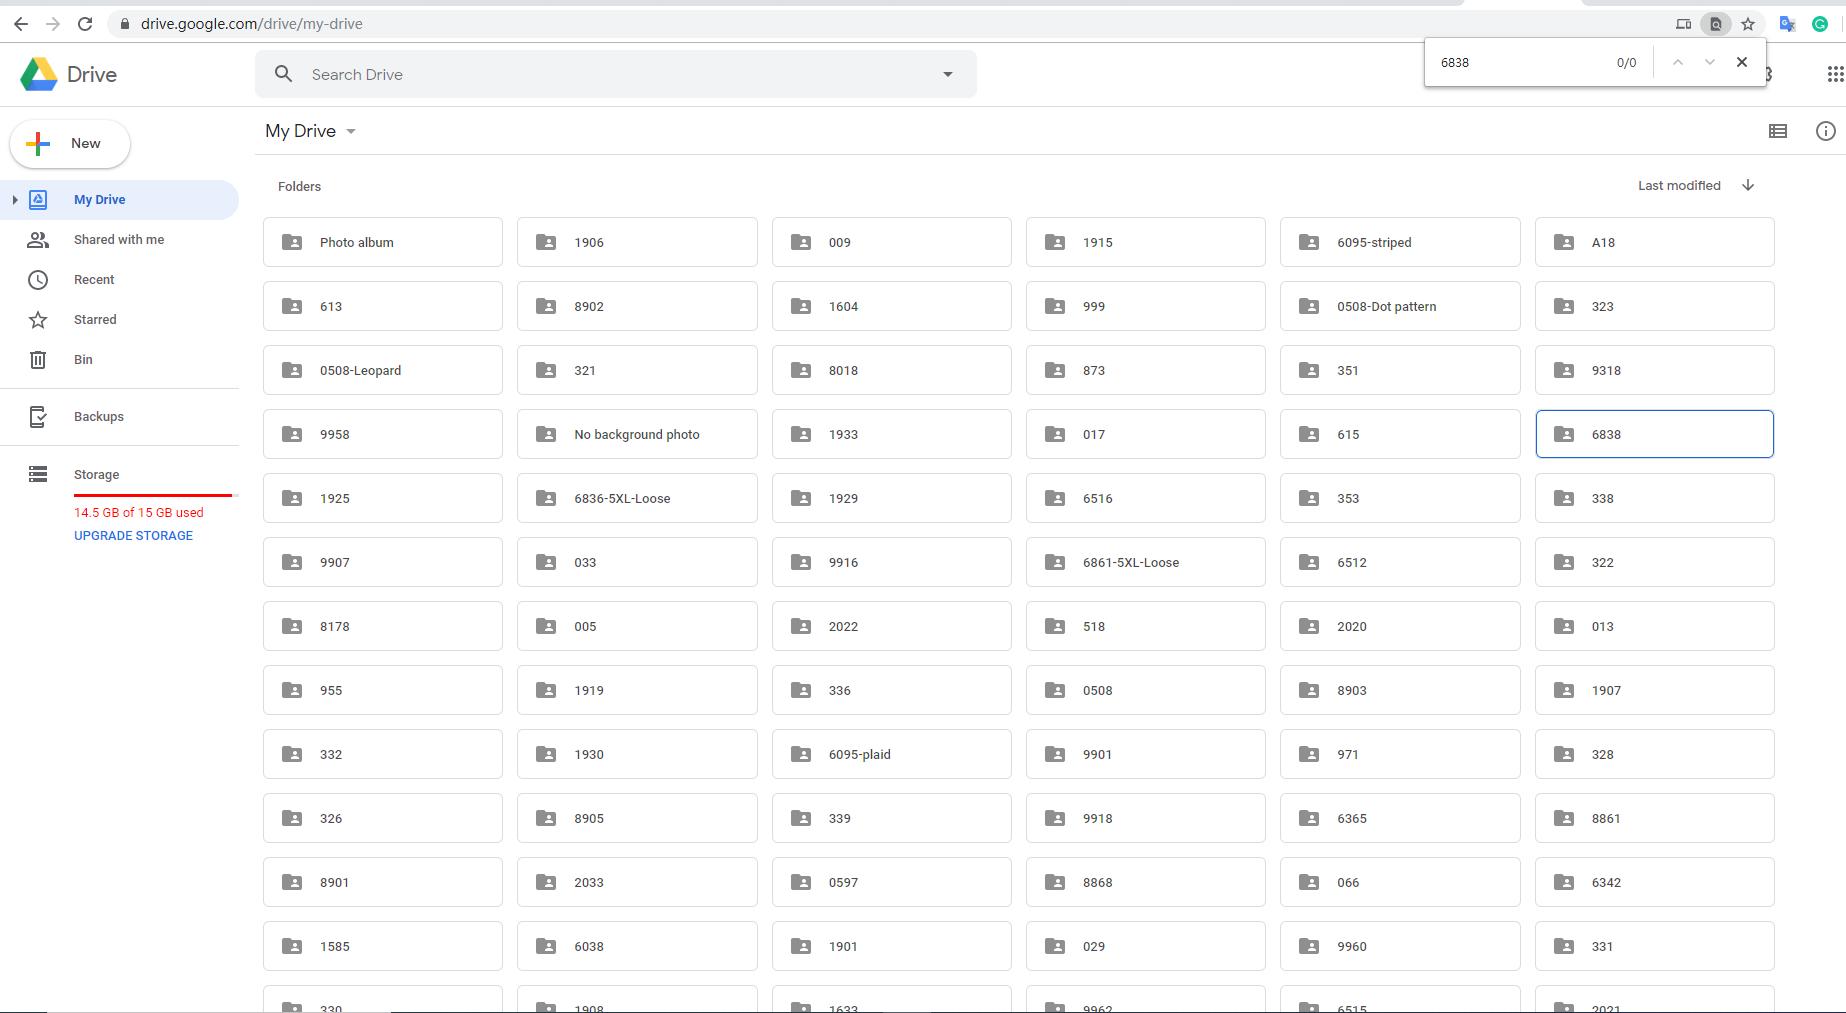This screenshot has height=1013, width=1846.
Task: Expand My Drive tree in sidebar
Action: coord(15,200)
